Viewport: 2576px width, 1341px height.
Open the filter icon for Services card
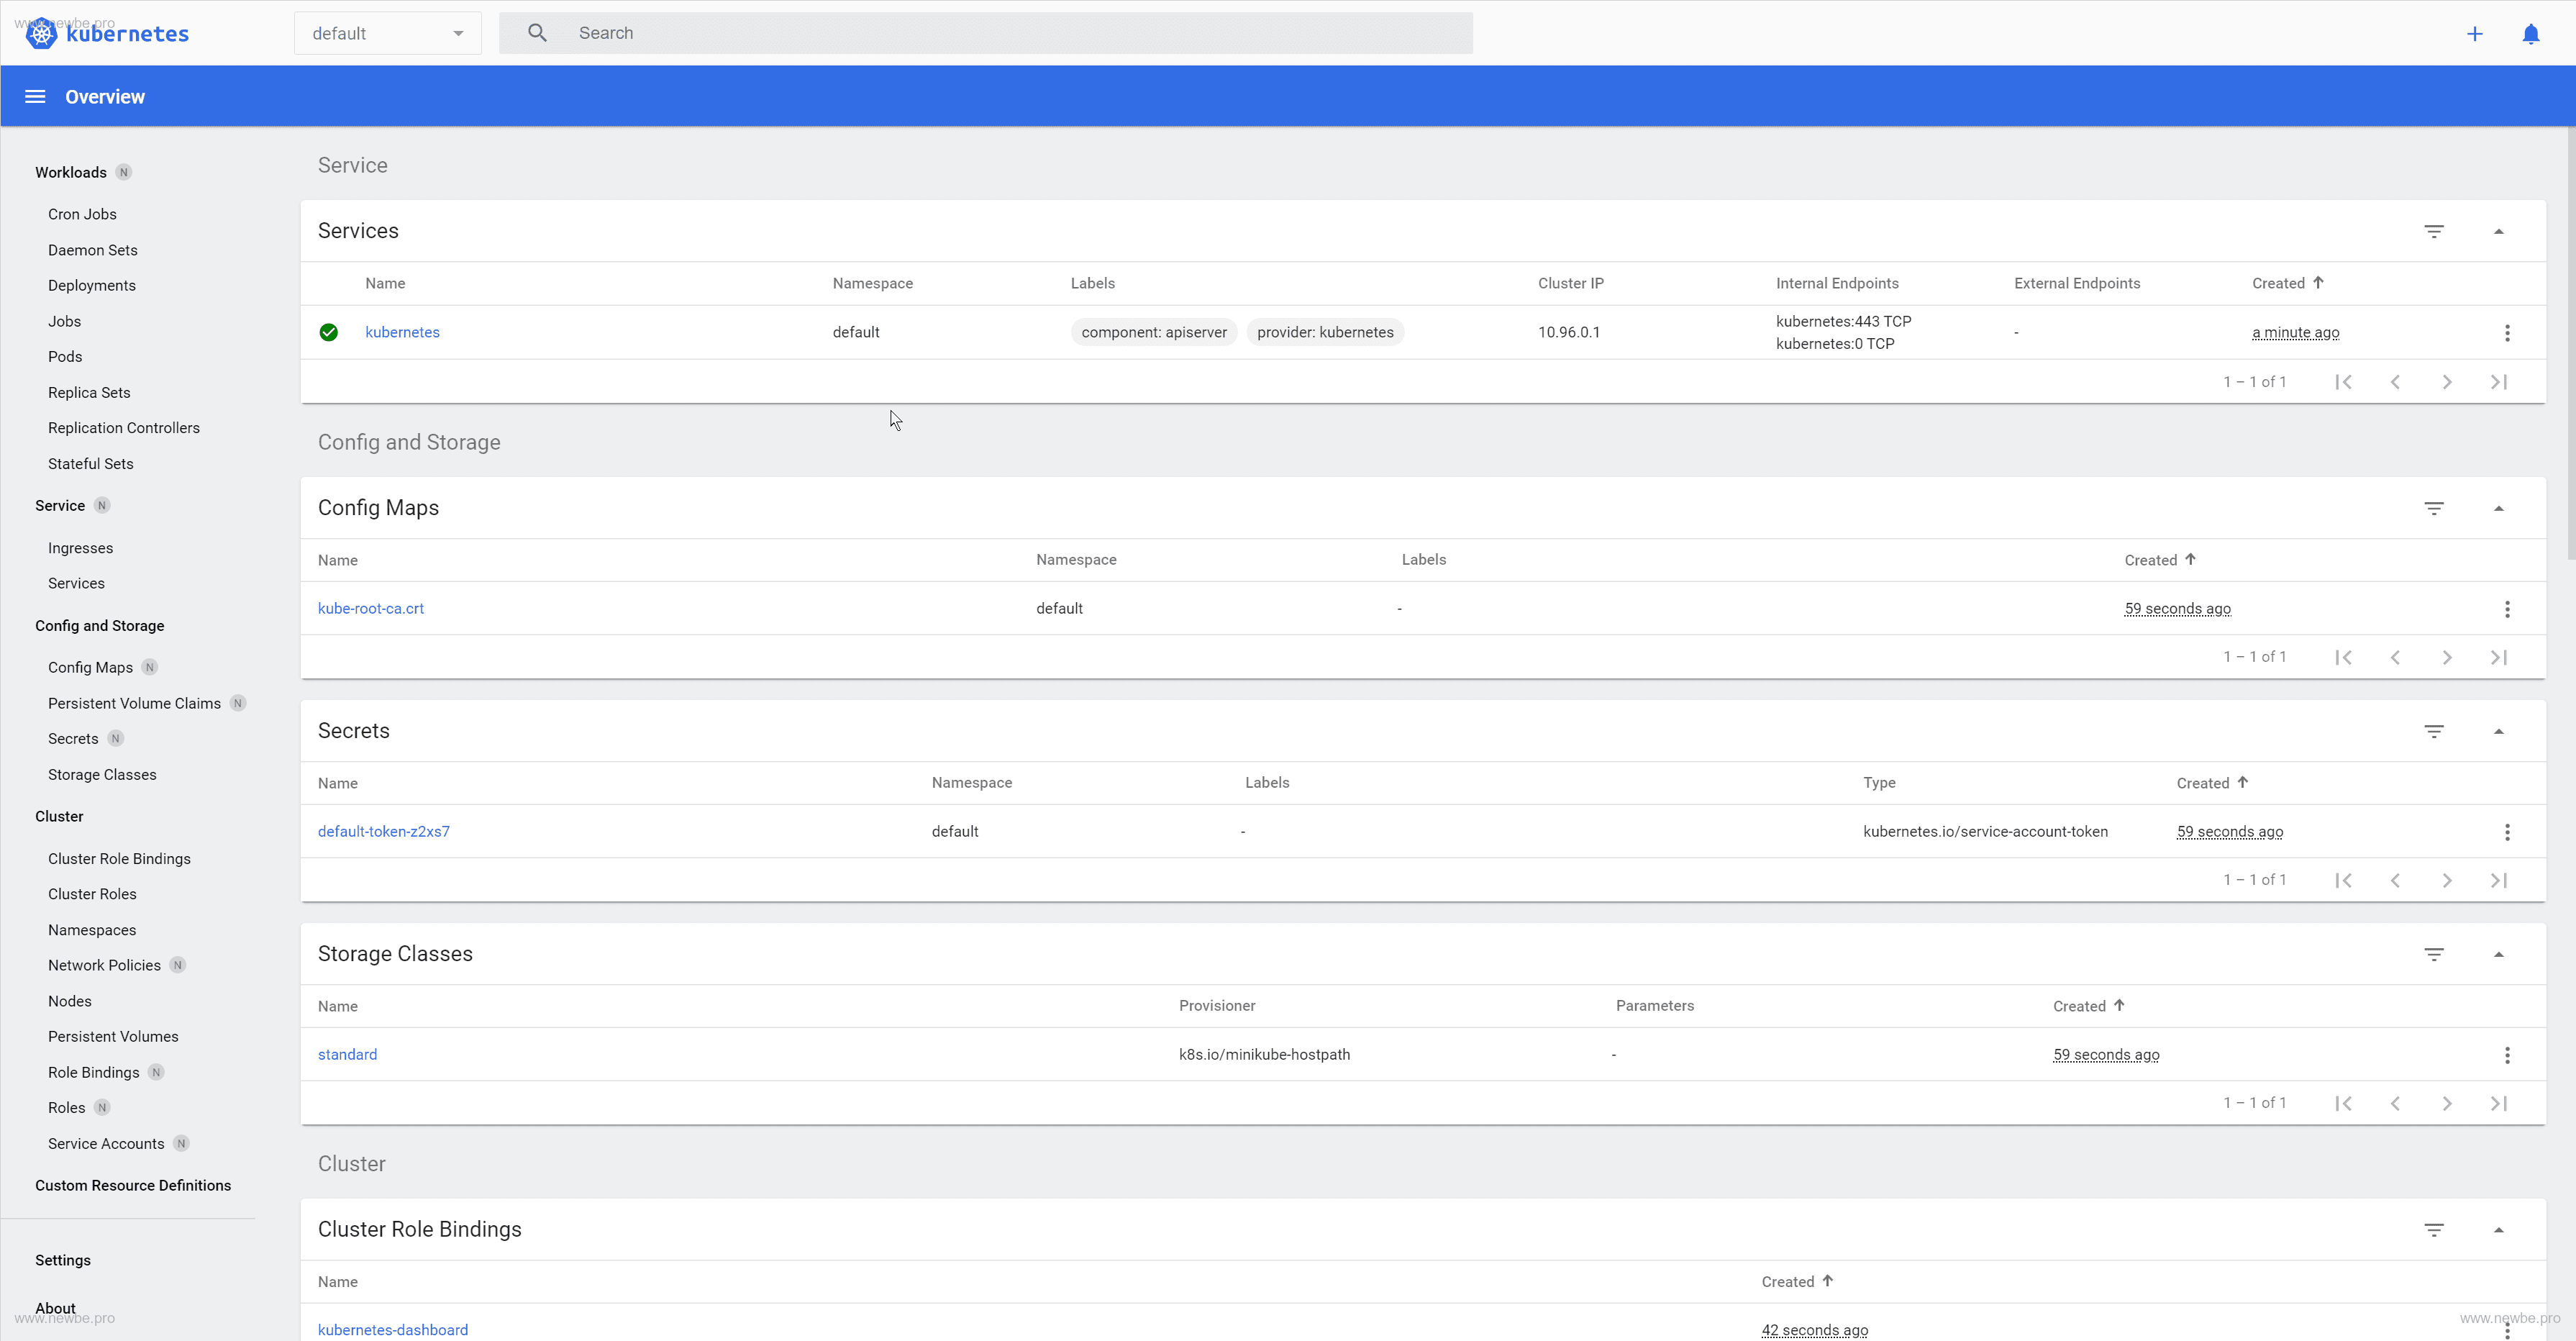(2433, 231)
